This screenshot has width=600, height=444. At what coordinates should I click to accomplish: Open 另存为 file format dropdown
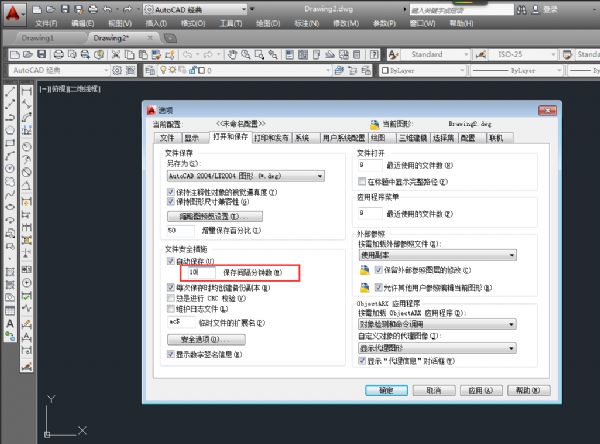pos(246,176)
